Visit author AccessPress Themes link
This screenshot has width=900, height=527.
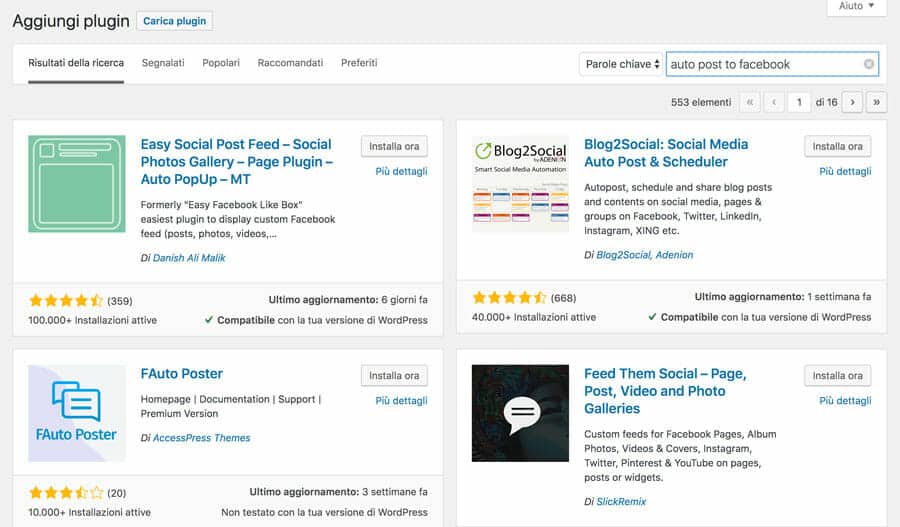tap(201, 438)
